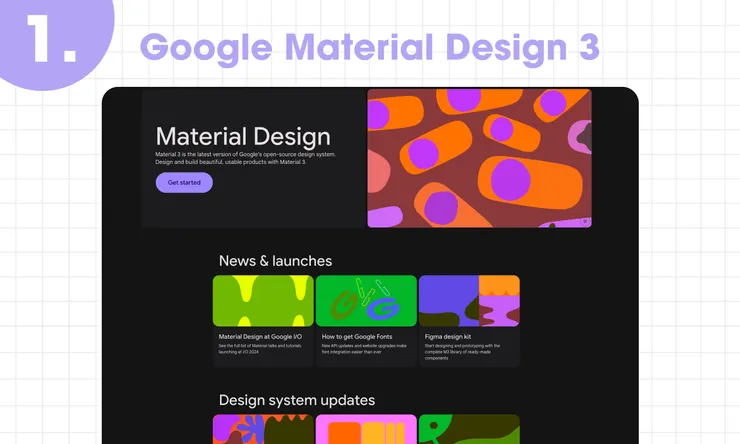The height and width of the screenshot is (444, 740).
Task: Click the Figma design kit title
Action: pos(448,337)
